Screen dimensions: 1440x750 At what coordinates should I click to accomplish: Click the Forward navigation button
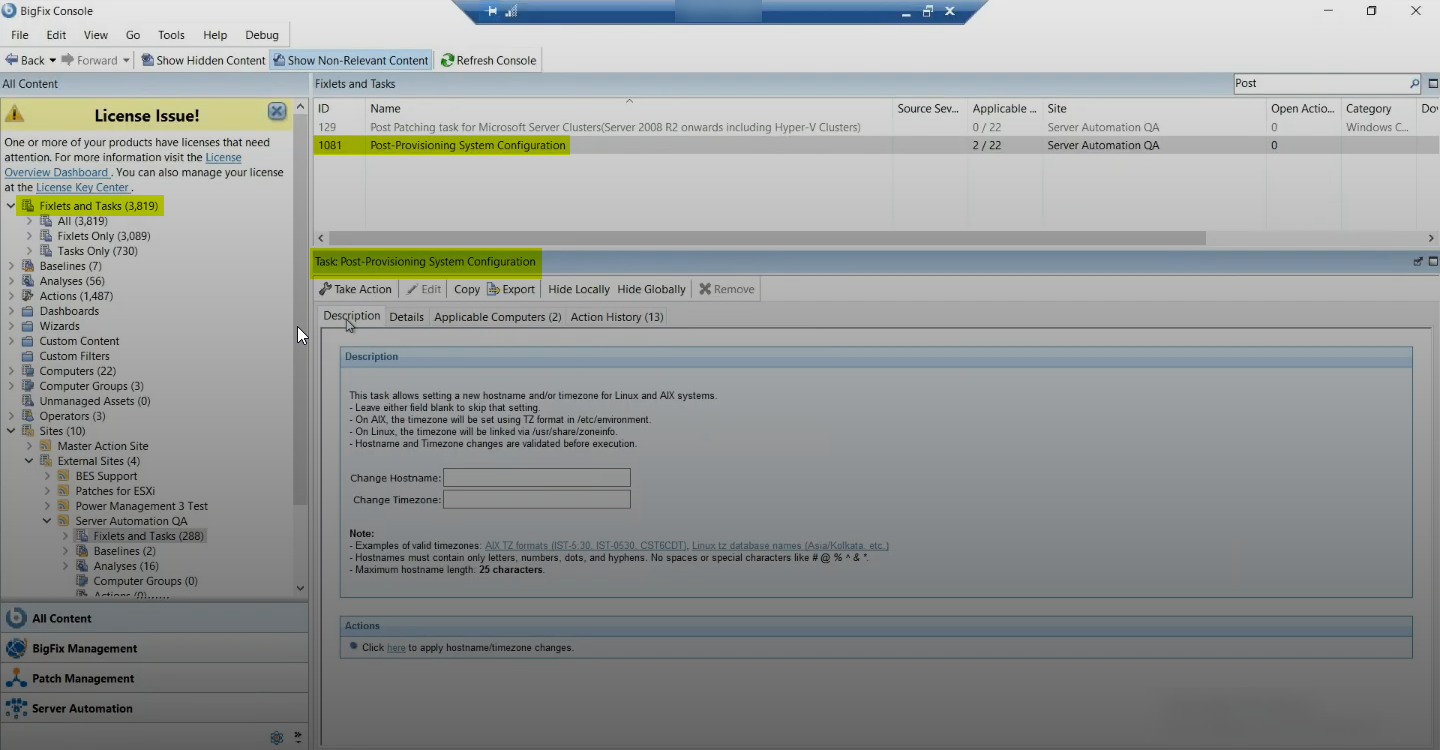coord(90,60)
